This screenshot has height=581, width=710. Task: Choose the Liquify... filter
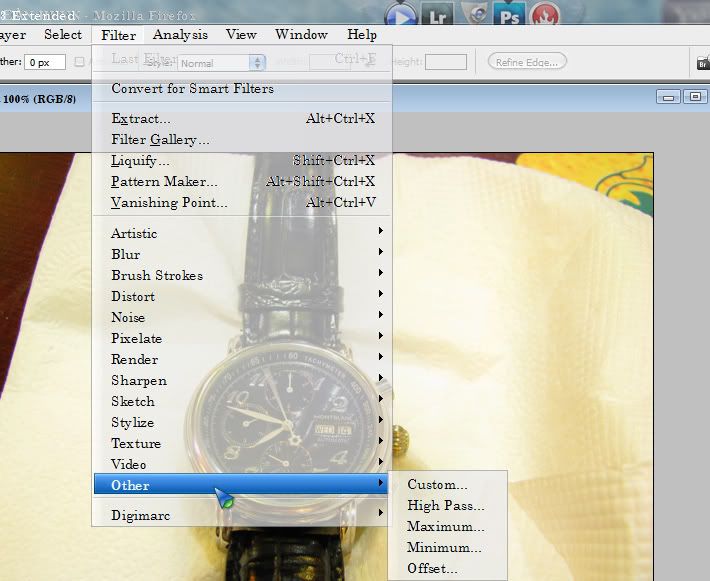pyautogui.click(x=242, y=160)
